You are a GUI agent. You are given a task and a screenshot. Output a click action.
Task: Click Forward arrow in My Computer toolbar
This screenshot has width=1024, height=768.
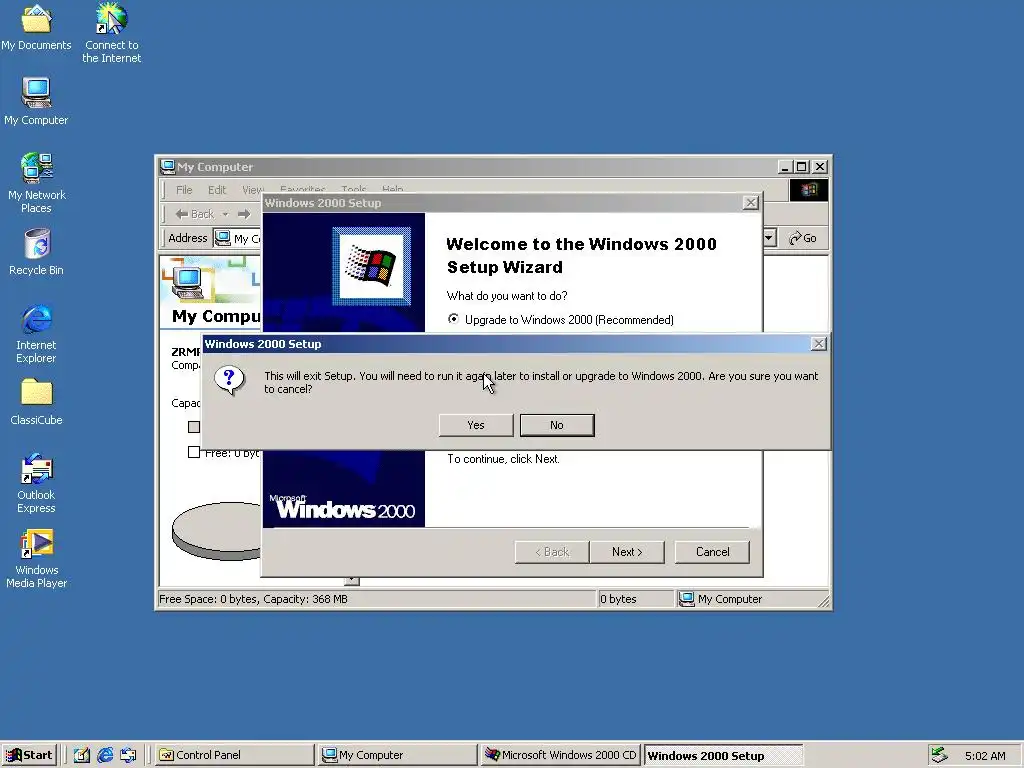(244, 214)
